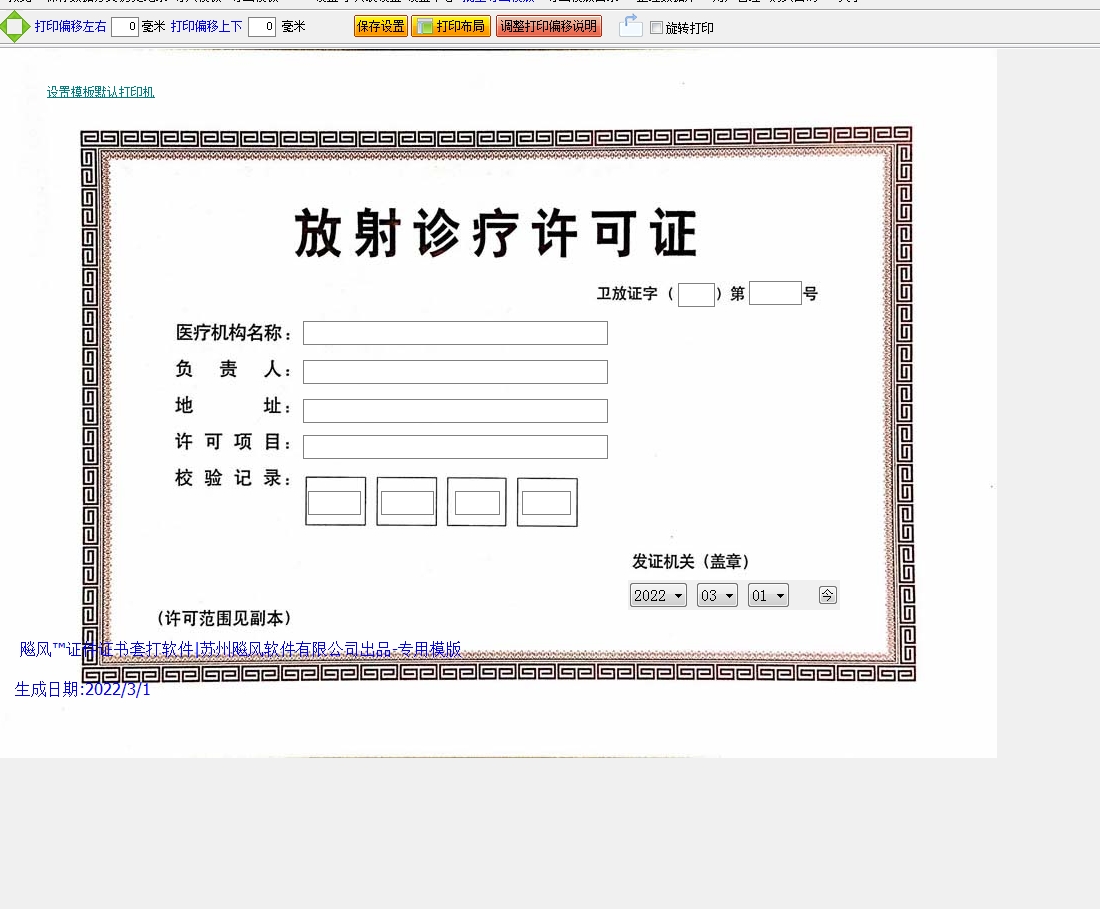Image resolution: width=1100 pixels, height=909 pixels.
Task: Open the 设置模板默认打印机 link
Action: coord(100,92)
